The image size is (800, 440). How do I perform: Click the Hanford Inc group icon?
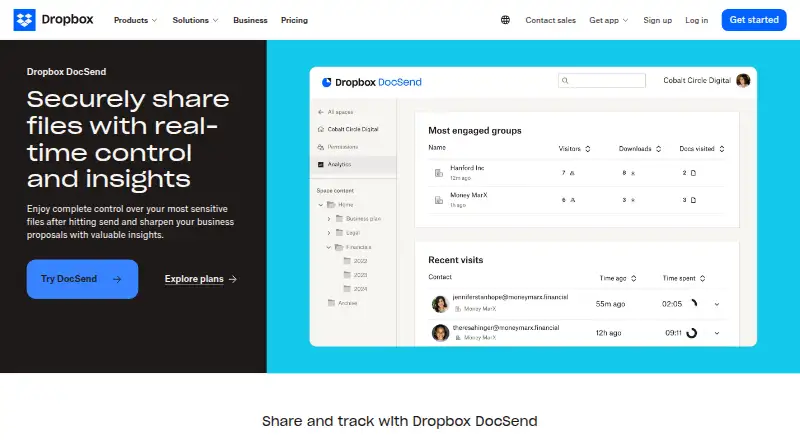pyautogui.click(x=439, y=173)
